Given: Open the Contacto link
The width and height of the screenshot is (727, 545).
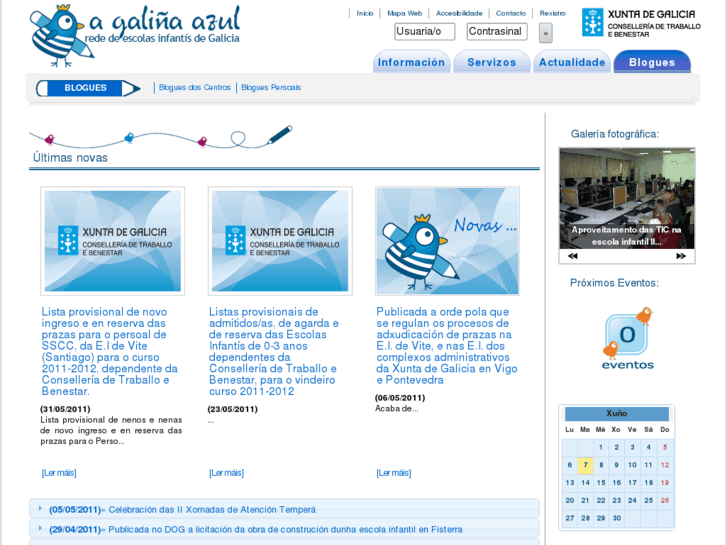Looking at the screenshot, I should pos(510,13).
